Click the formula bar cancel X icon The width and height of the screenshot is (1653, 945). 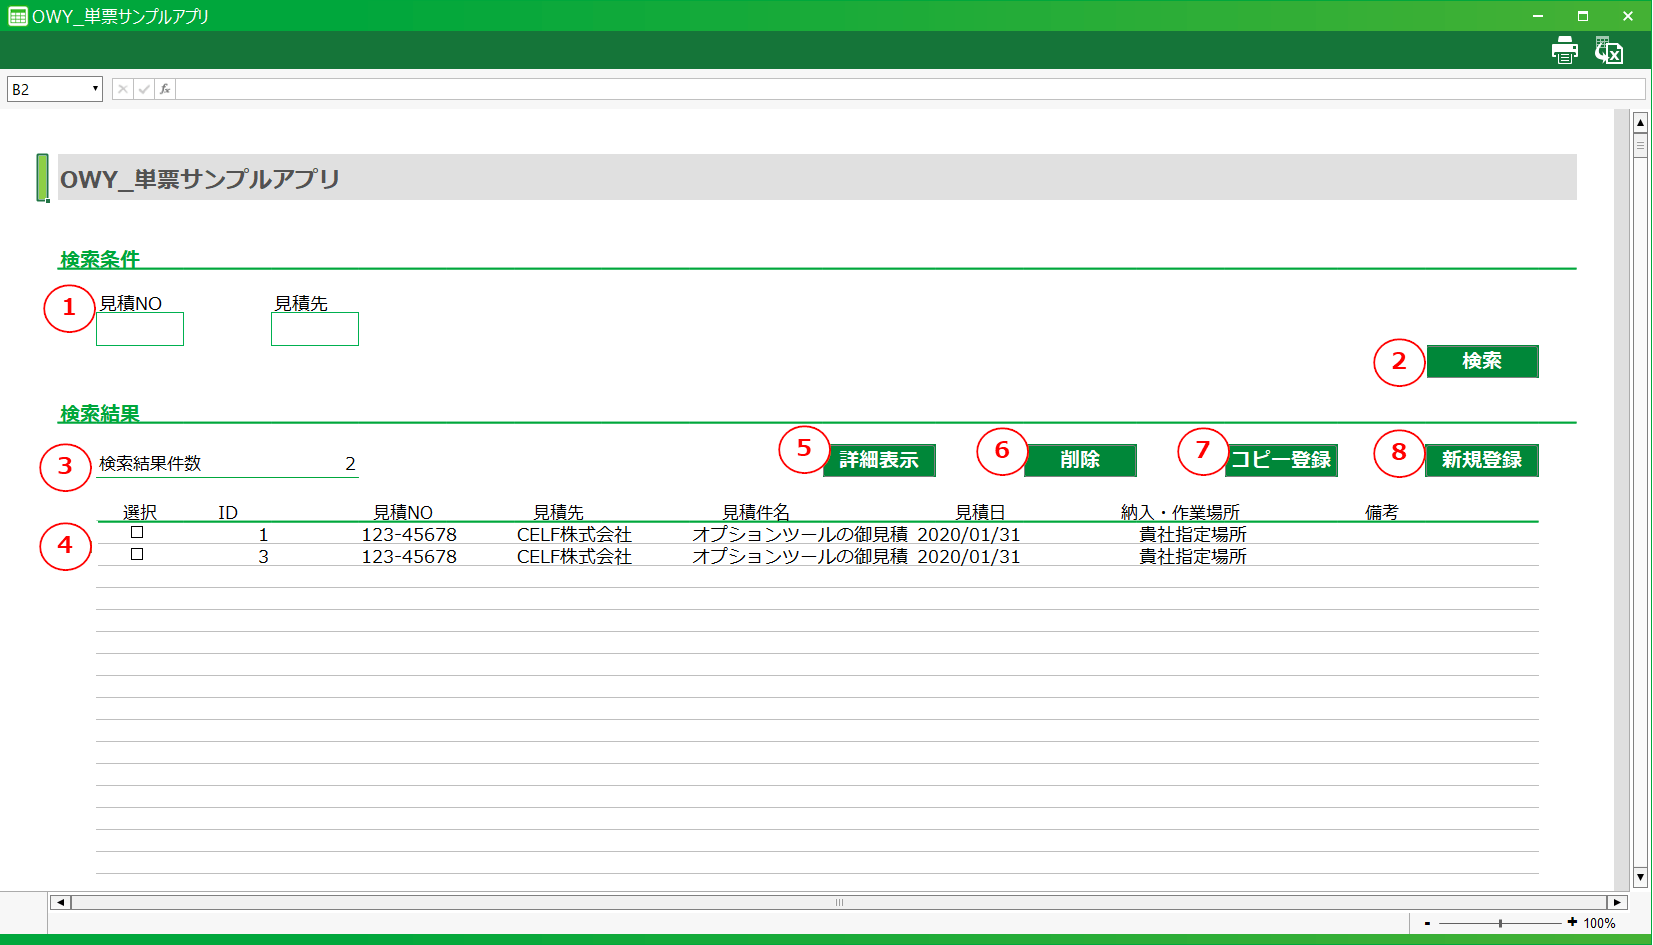pos(122,89)
